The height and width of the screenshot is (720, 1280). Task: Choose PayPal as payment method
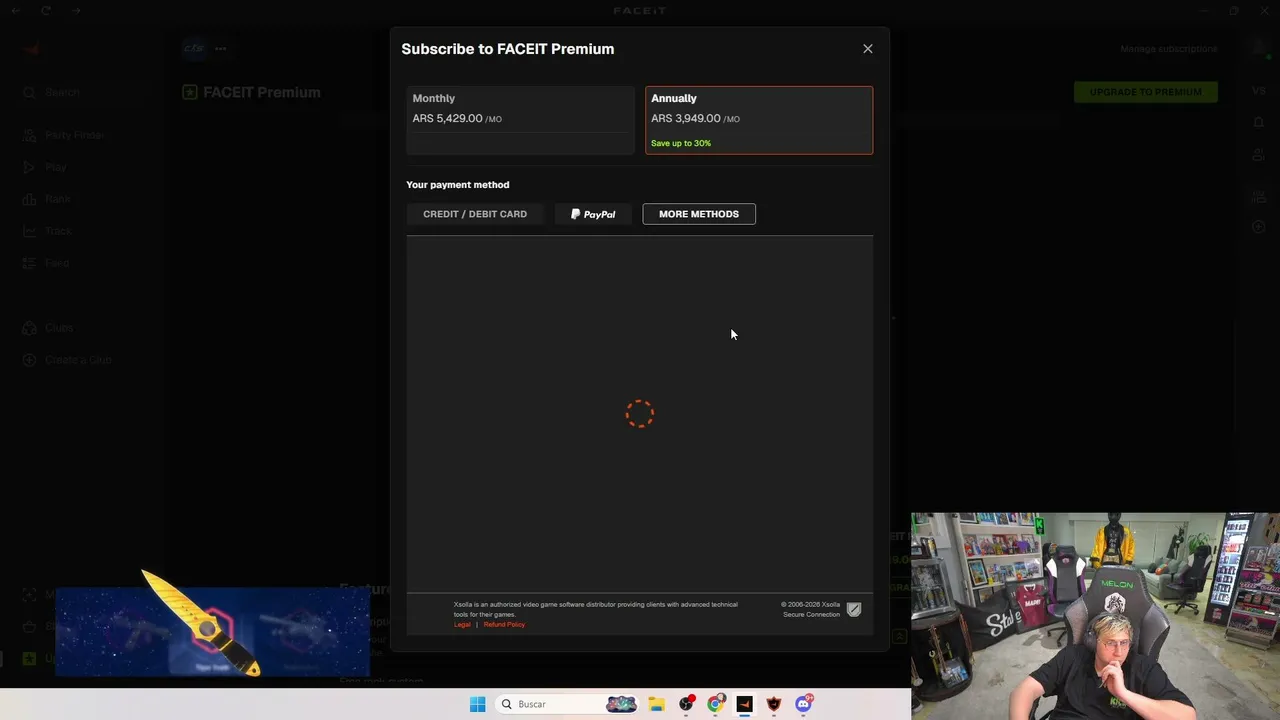tap(593, 214)
